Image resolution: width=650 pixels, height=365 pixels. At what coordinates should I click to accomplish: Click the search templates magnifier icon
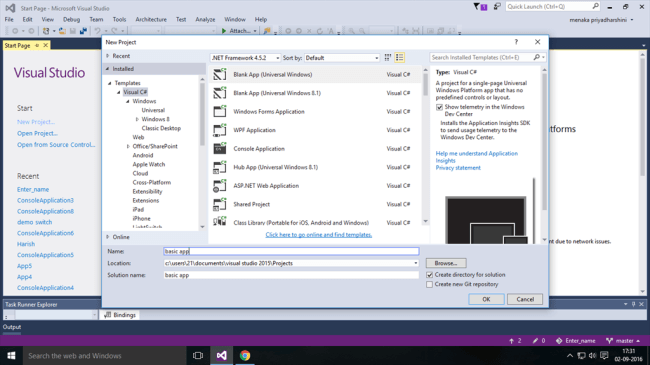(537, 57)
